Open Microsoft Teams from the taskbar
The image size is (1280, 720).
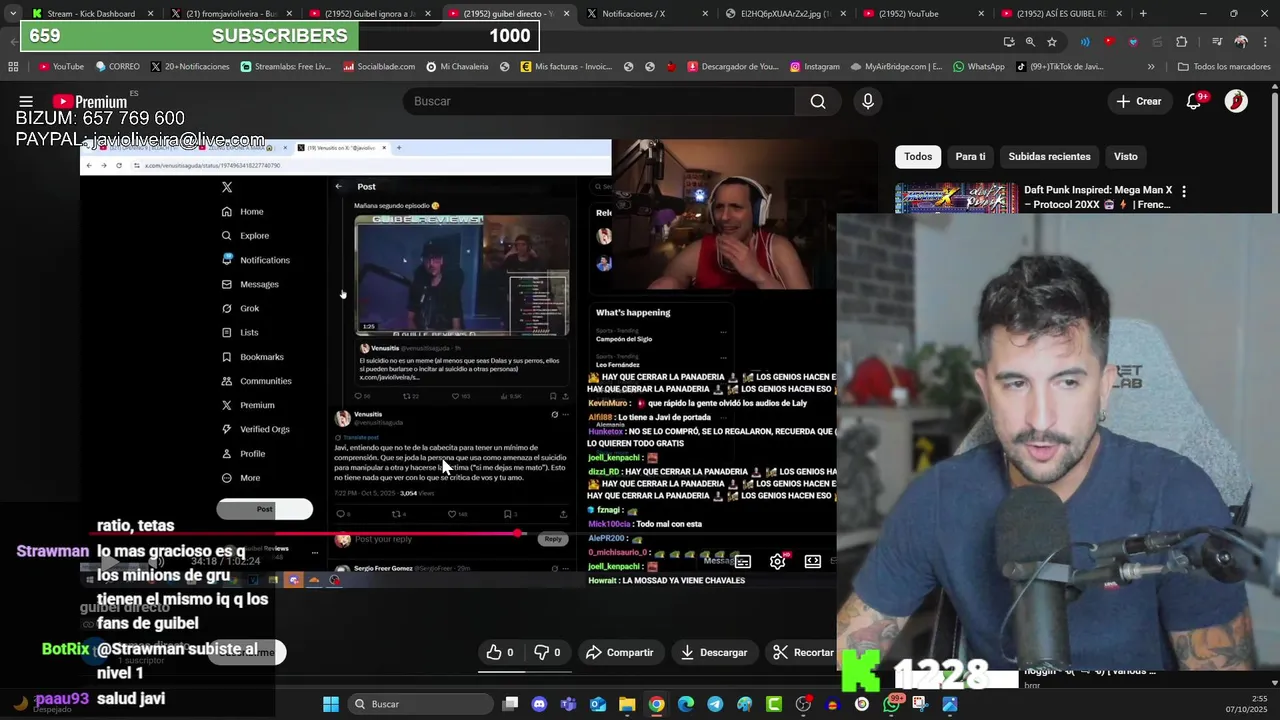[x=569, y=704]
